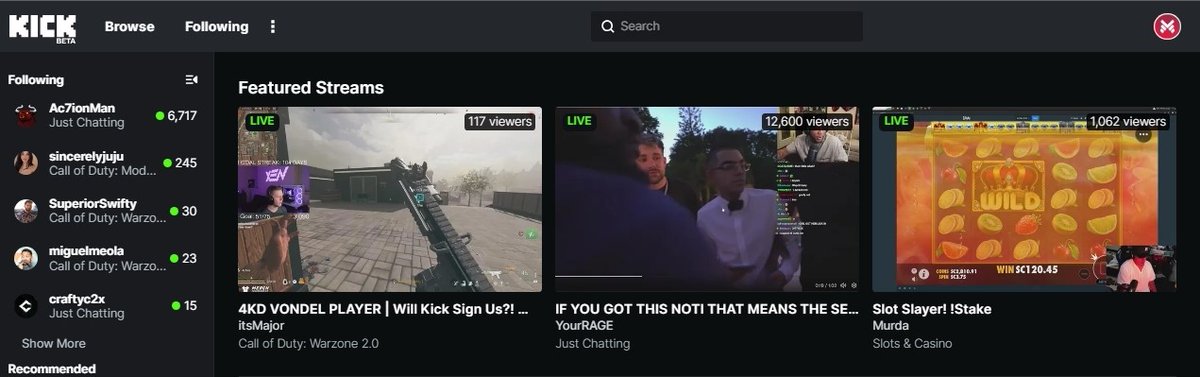Open the YourRAGE stream thumbnail
Screen dimensions: 1200x377
click(x=707, y=199)
